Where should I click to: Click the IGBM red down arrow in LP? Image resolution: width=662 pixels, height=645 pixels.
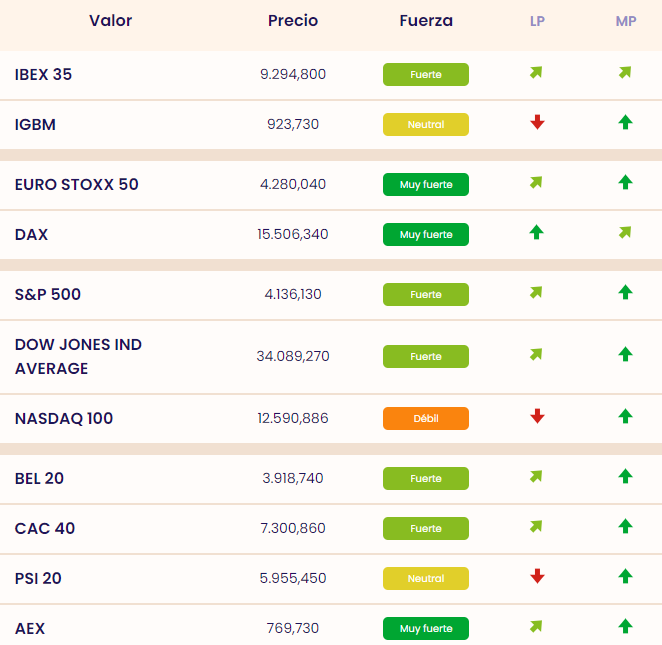pos(537,123)
